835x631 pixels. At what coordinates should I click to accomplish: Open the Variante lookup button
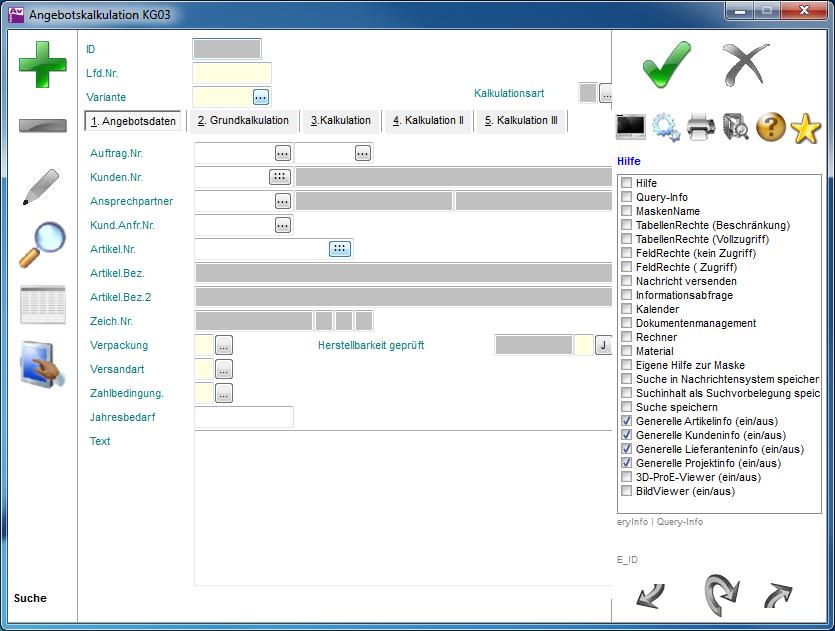tap(261, 97)
